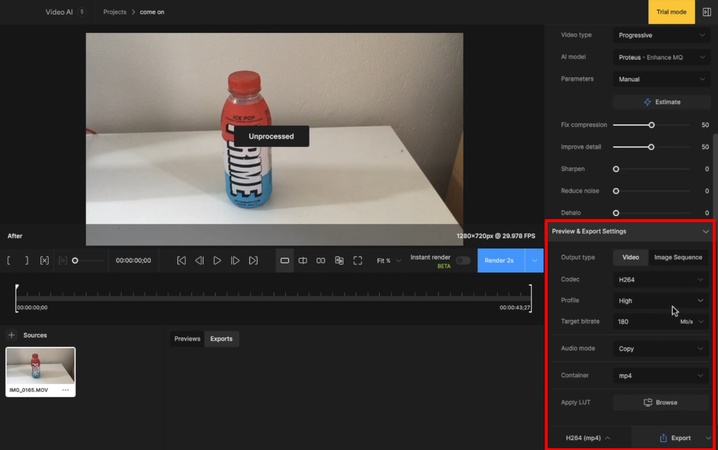
Task: Click the timeline start marker
Action: click(x=16, y=298)
